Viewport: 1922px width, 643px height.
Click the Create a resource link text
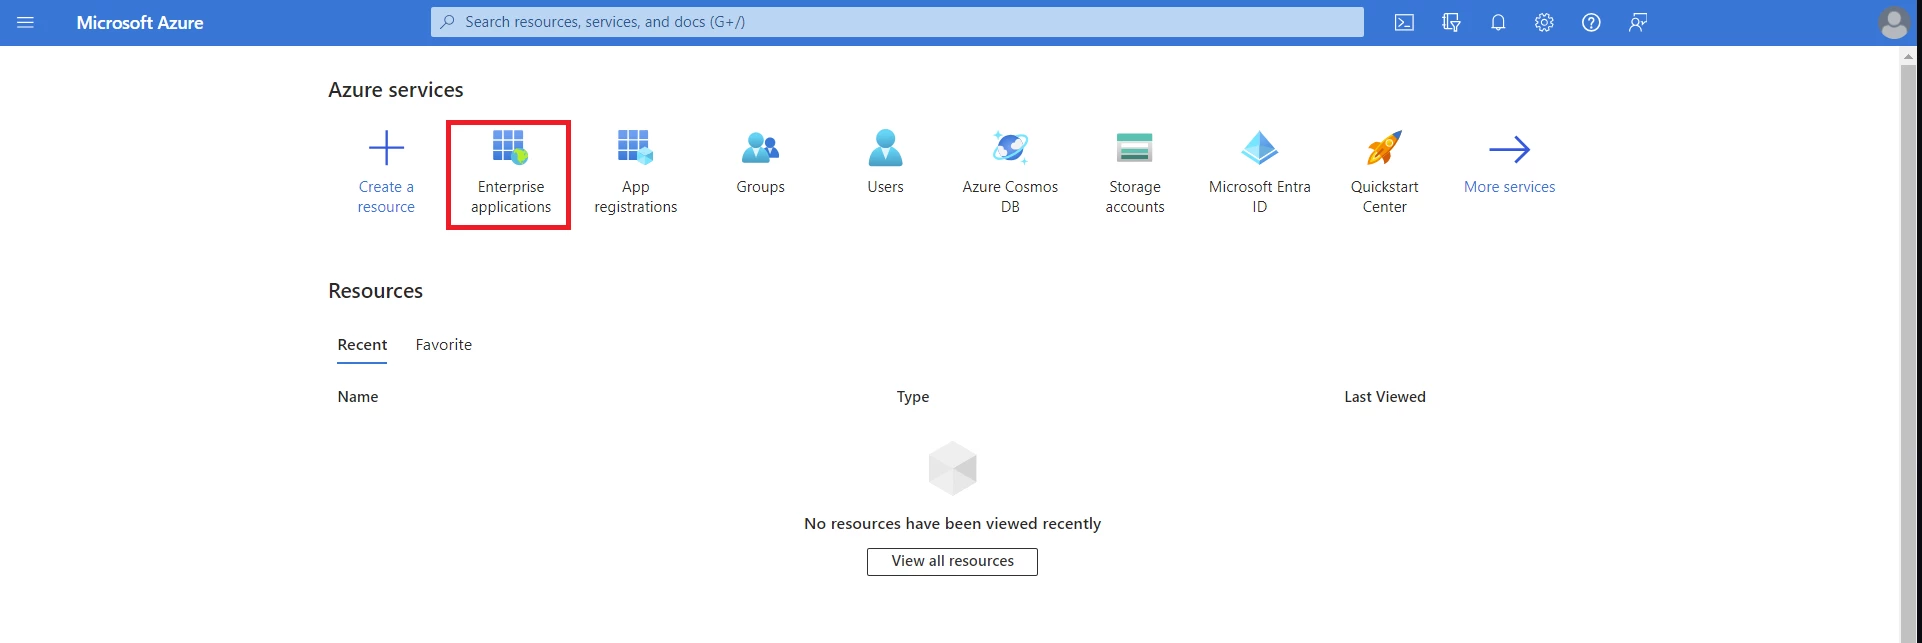point(386,197)
